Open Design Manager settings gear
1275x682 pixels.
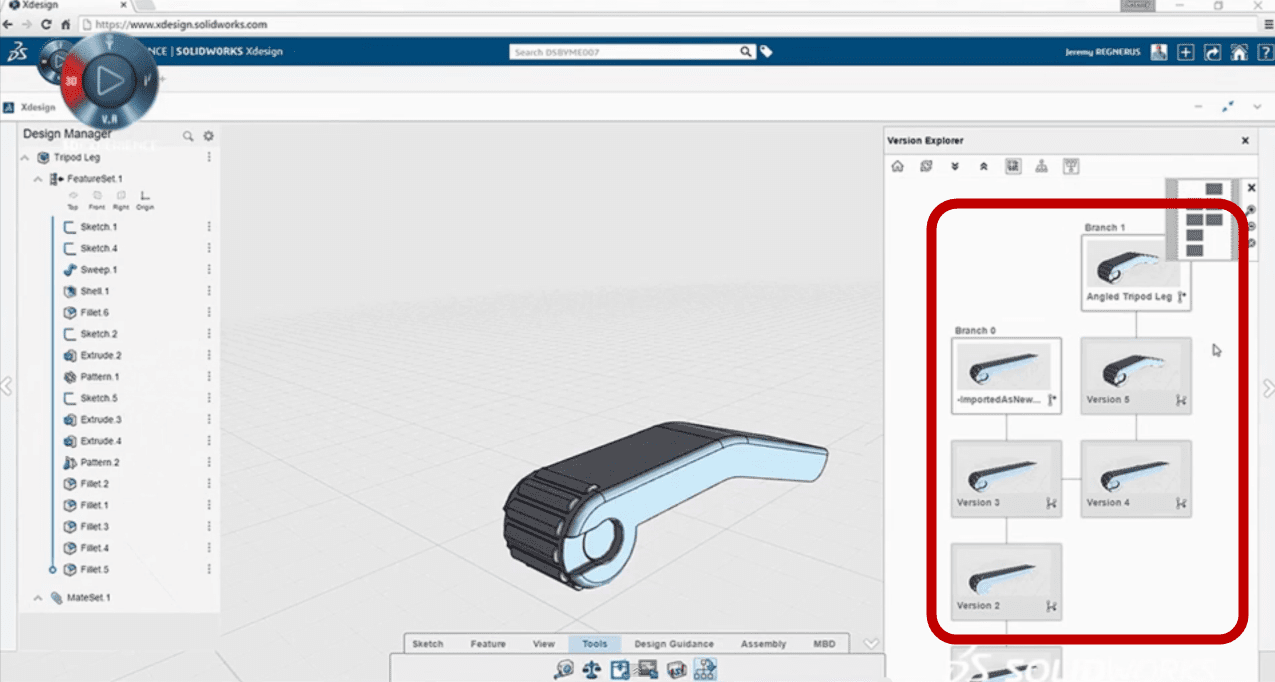coord(209,136)
